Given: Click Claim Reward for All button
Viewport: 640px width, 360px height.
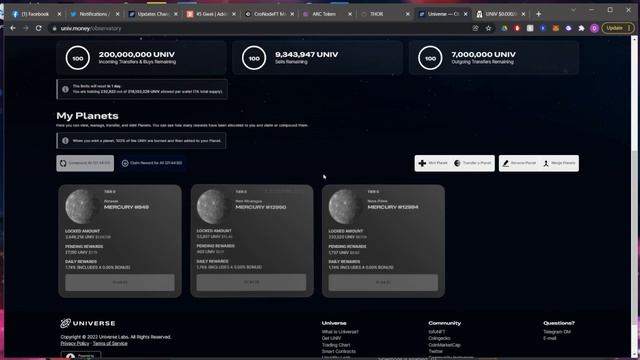Looking at the screenshot, I should pos(152,163).
